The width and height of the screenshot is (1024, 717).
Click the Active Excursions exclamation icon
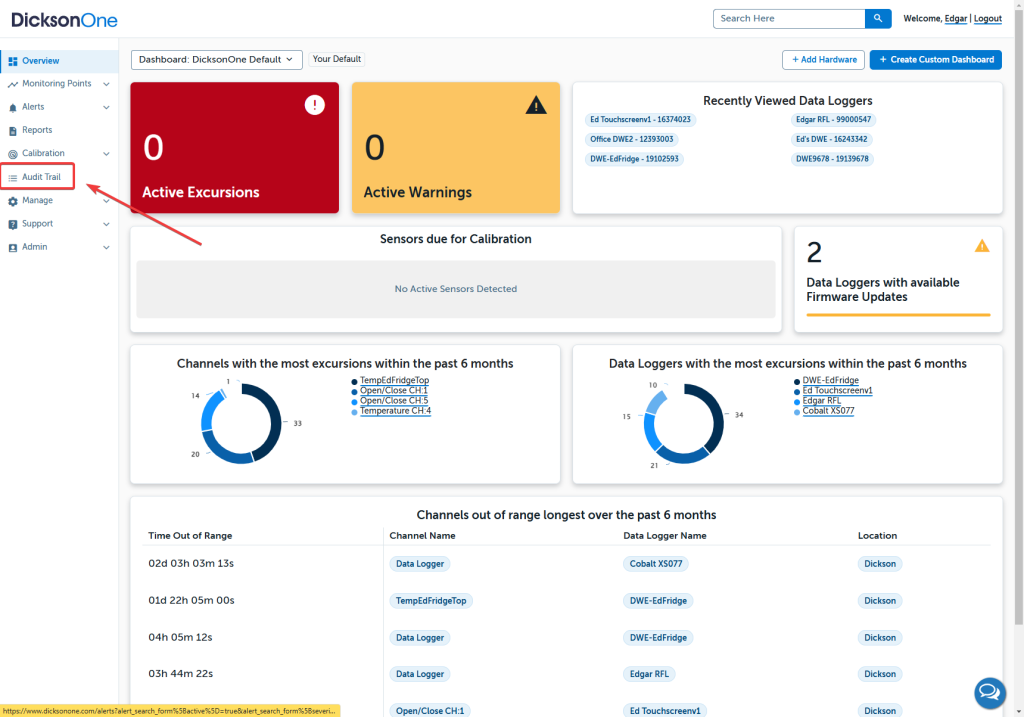coord(314,105)
